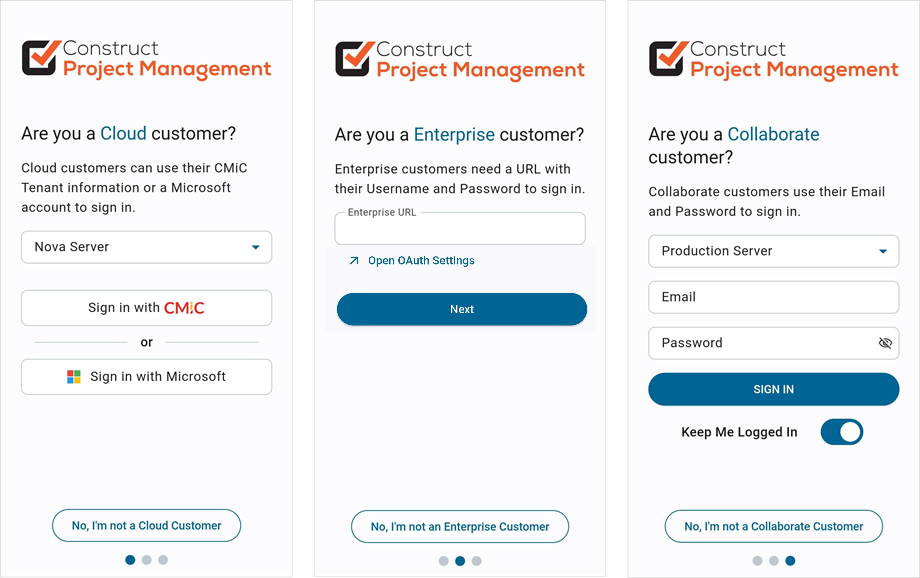Select the first page dot on Enterprise screen
Screen dimensions: 920x578
(x=444, y=561)
